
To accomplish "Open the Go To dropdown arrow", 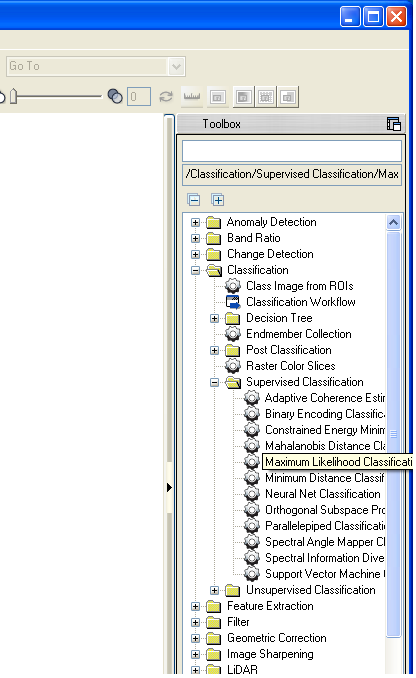I will (176, 67).
